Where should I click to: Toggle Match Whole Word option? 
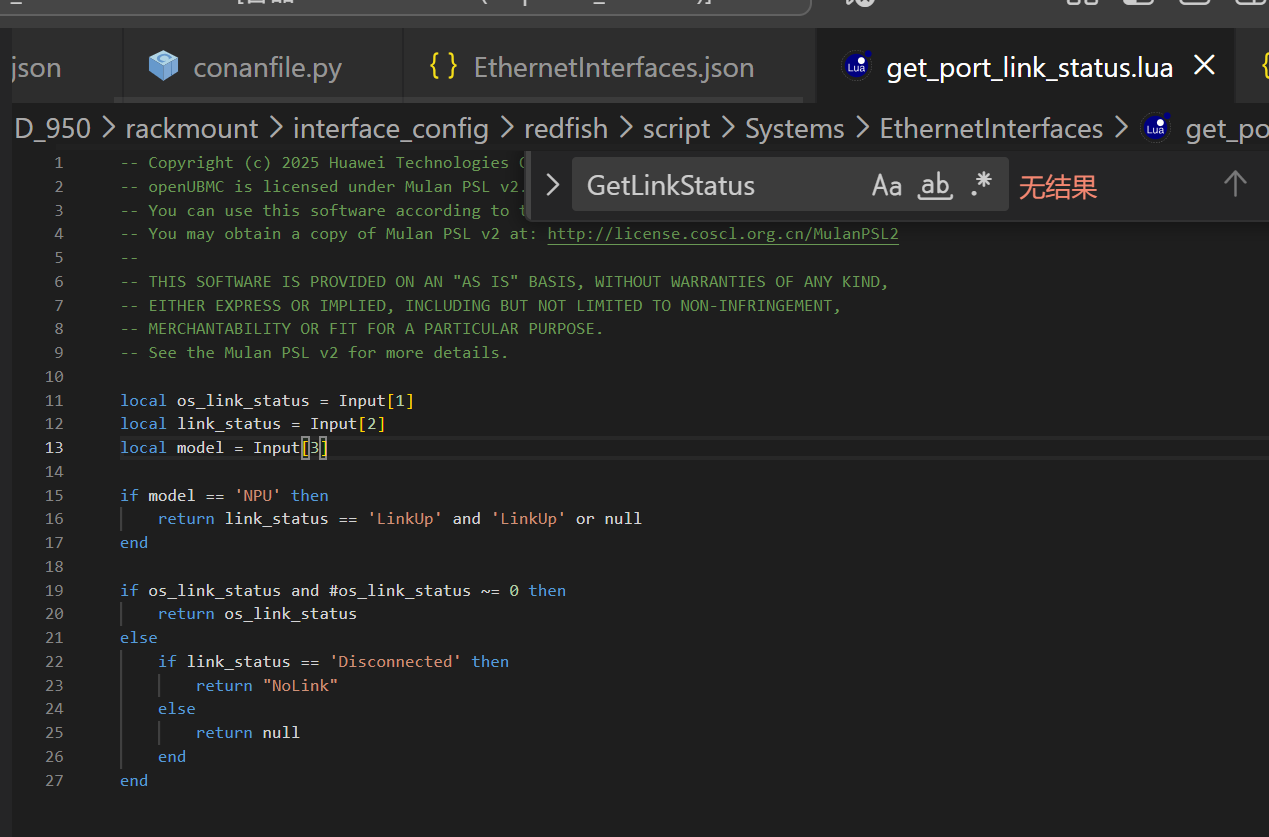[935, 185]
